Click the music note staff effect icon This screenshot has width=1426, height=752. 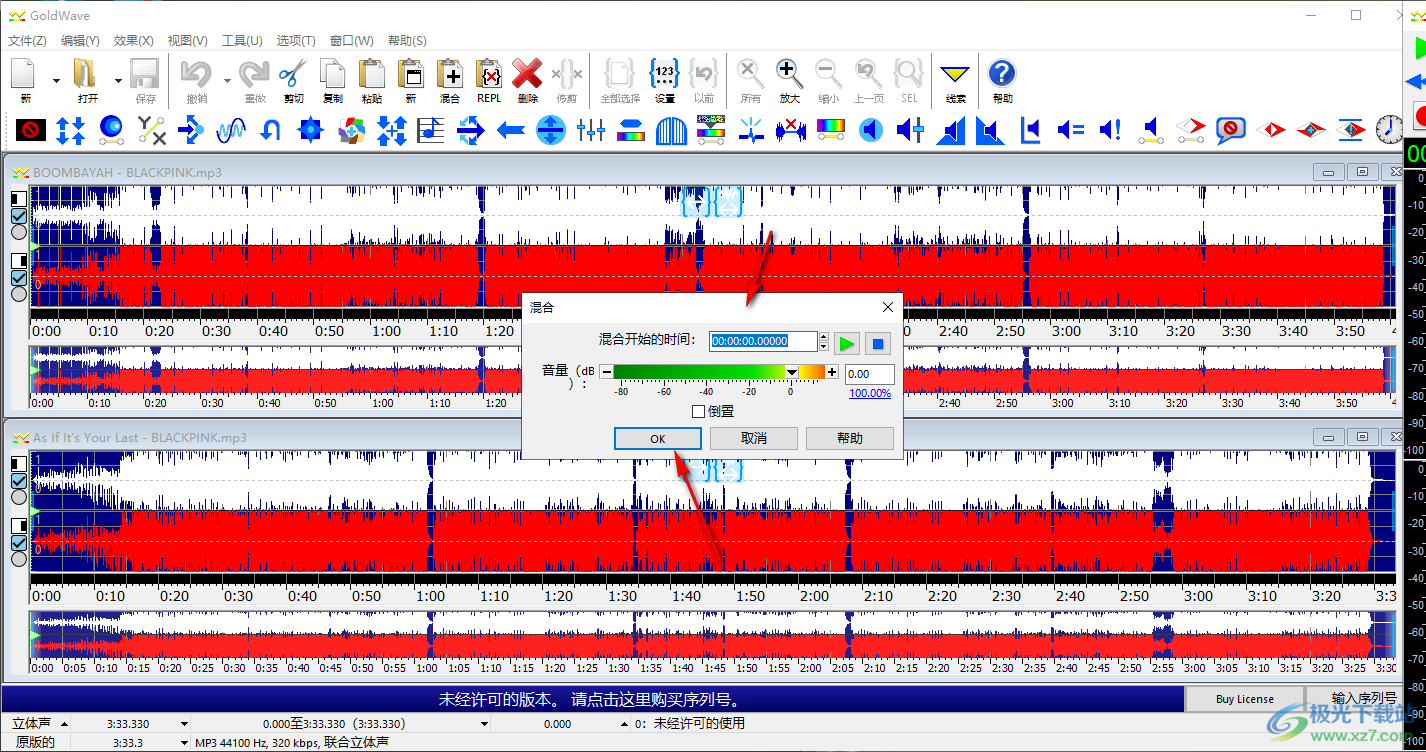431,129
